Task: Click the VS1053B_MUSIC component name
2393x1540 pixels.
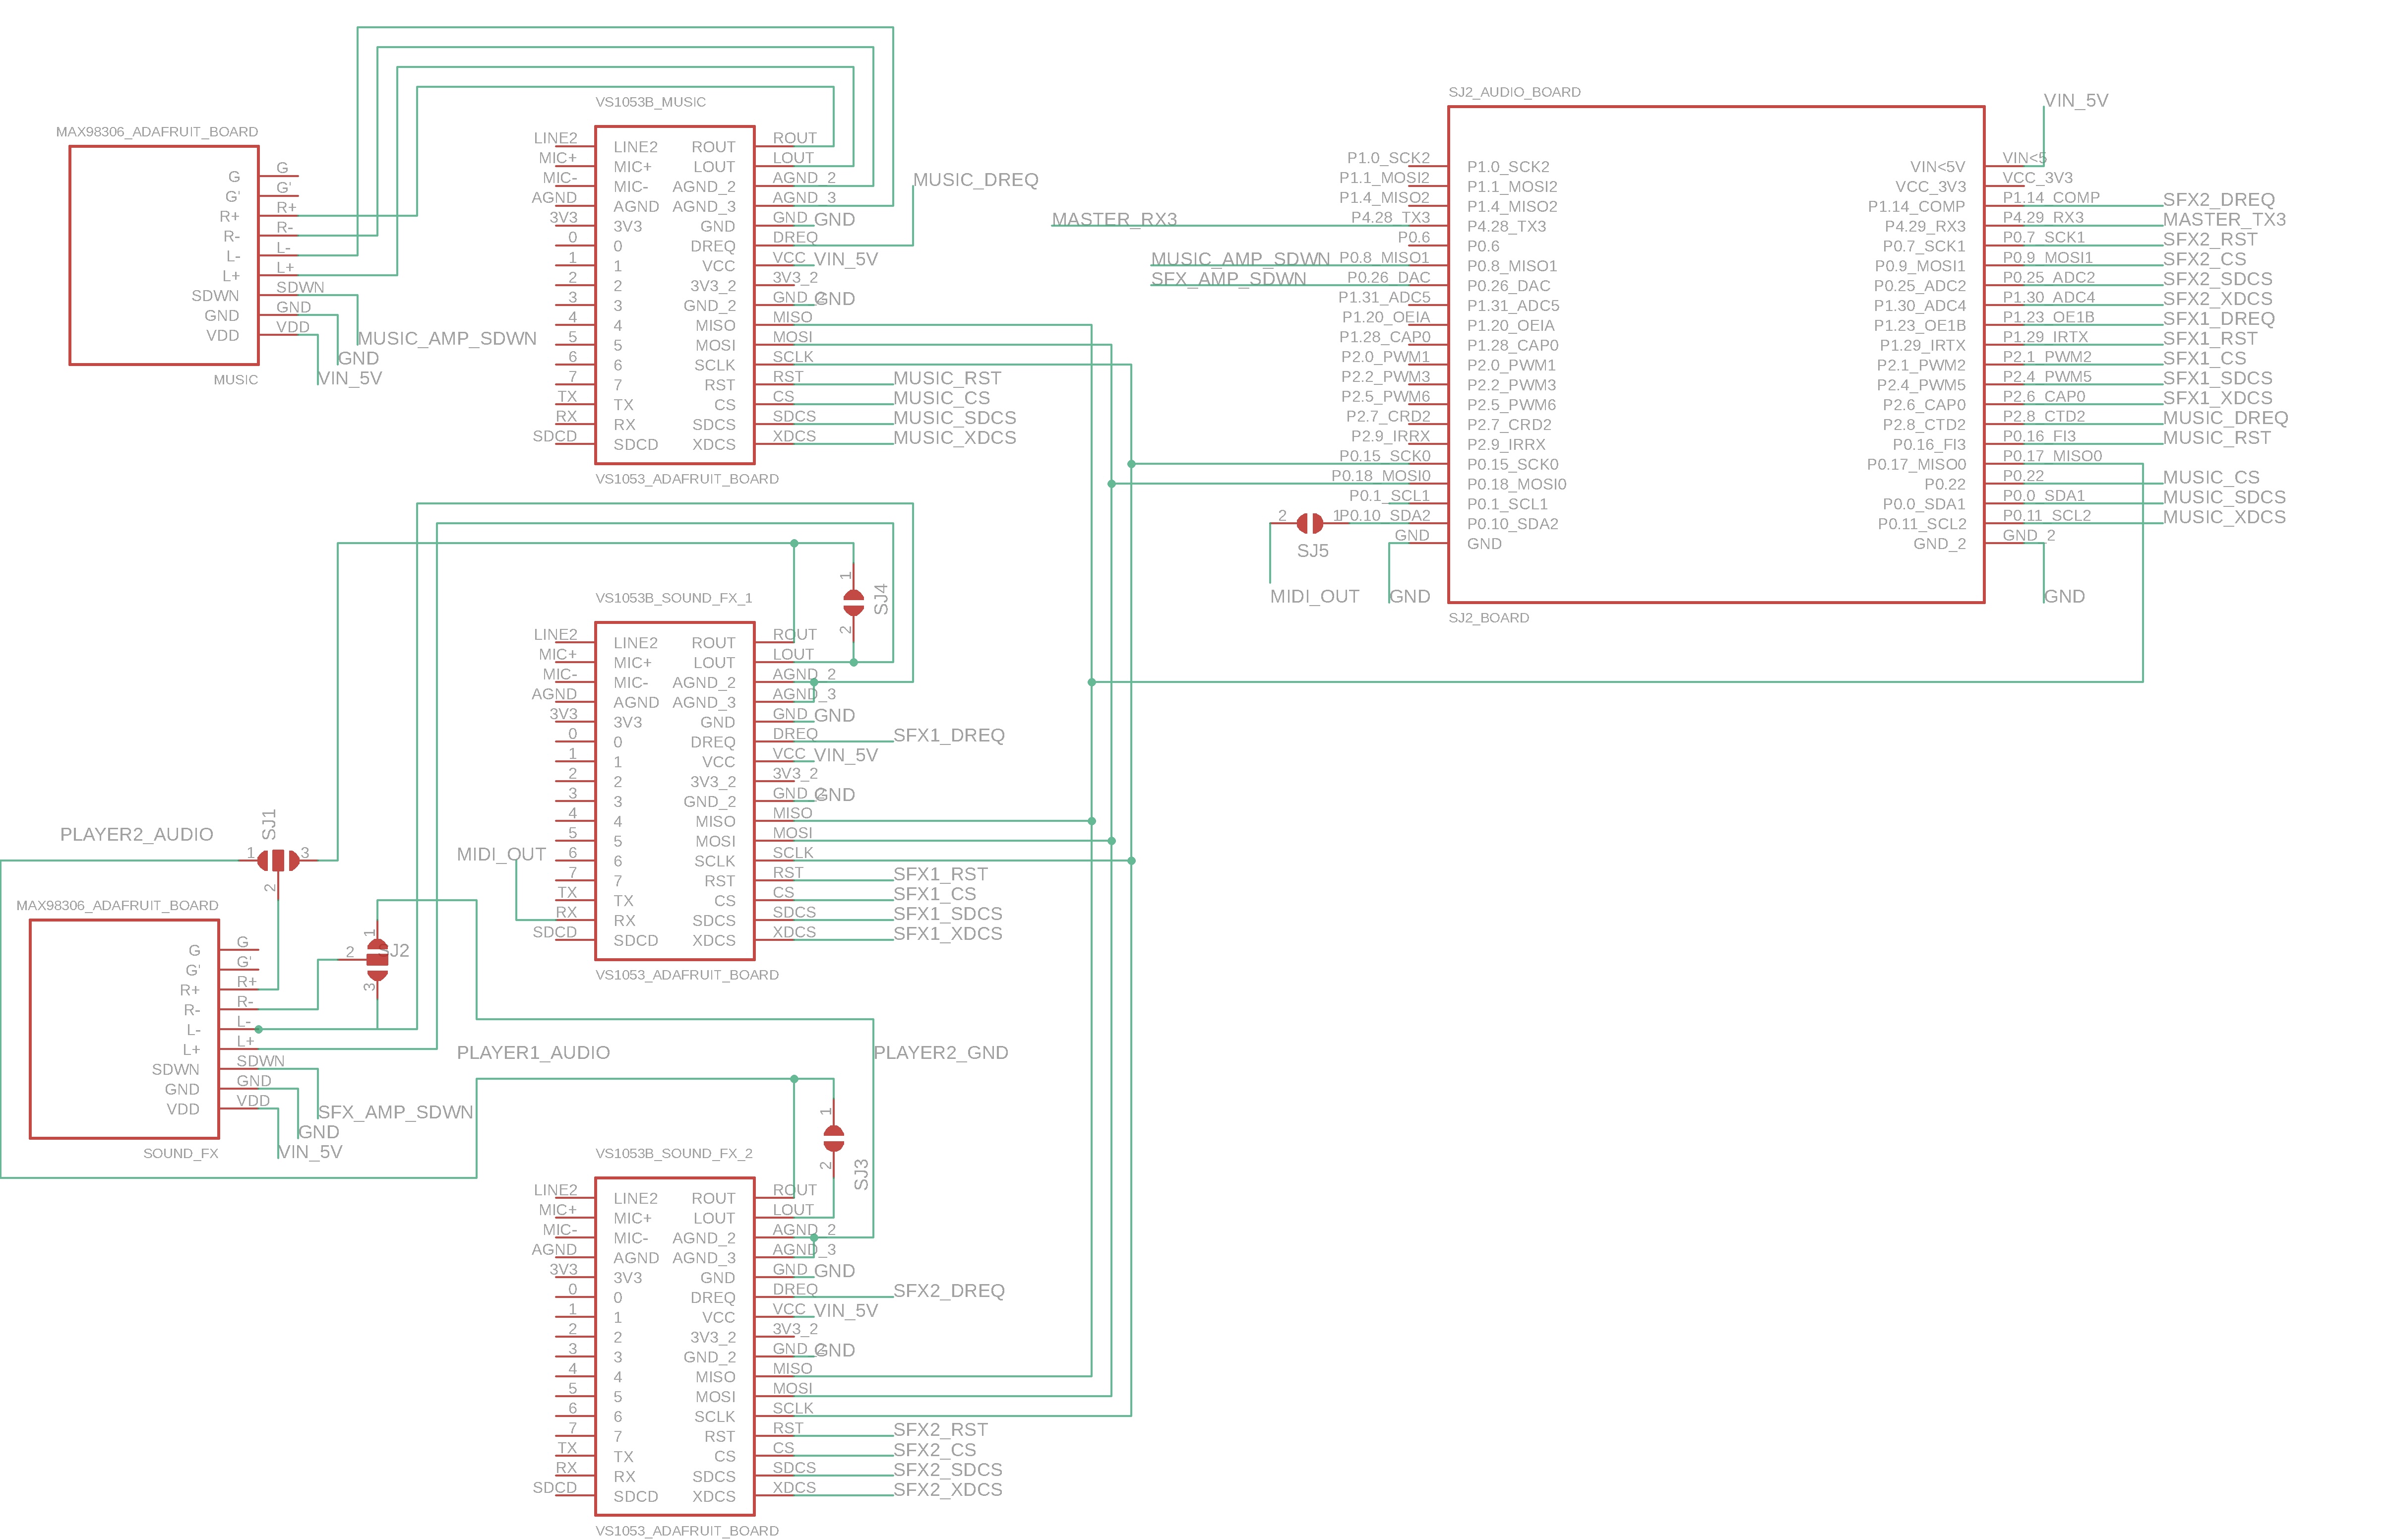Action: click(651, 102)
